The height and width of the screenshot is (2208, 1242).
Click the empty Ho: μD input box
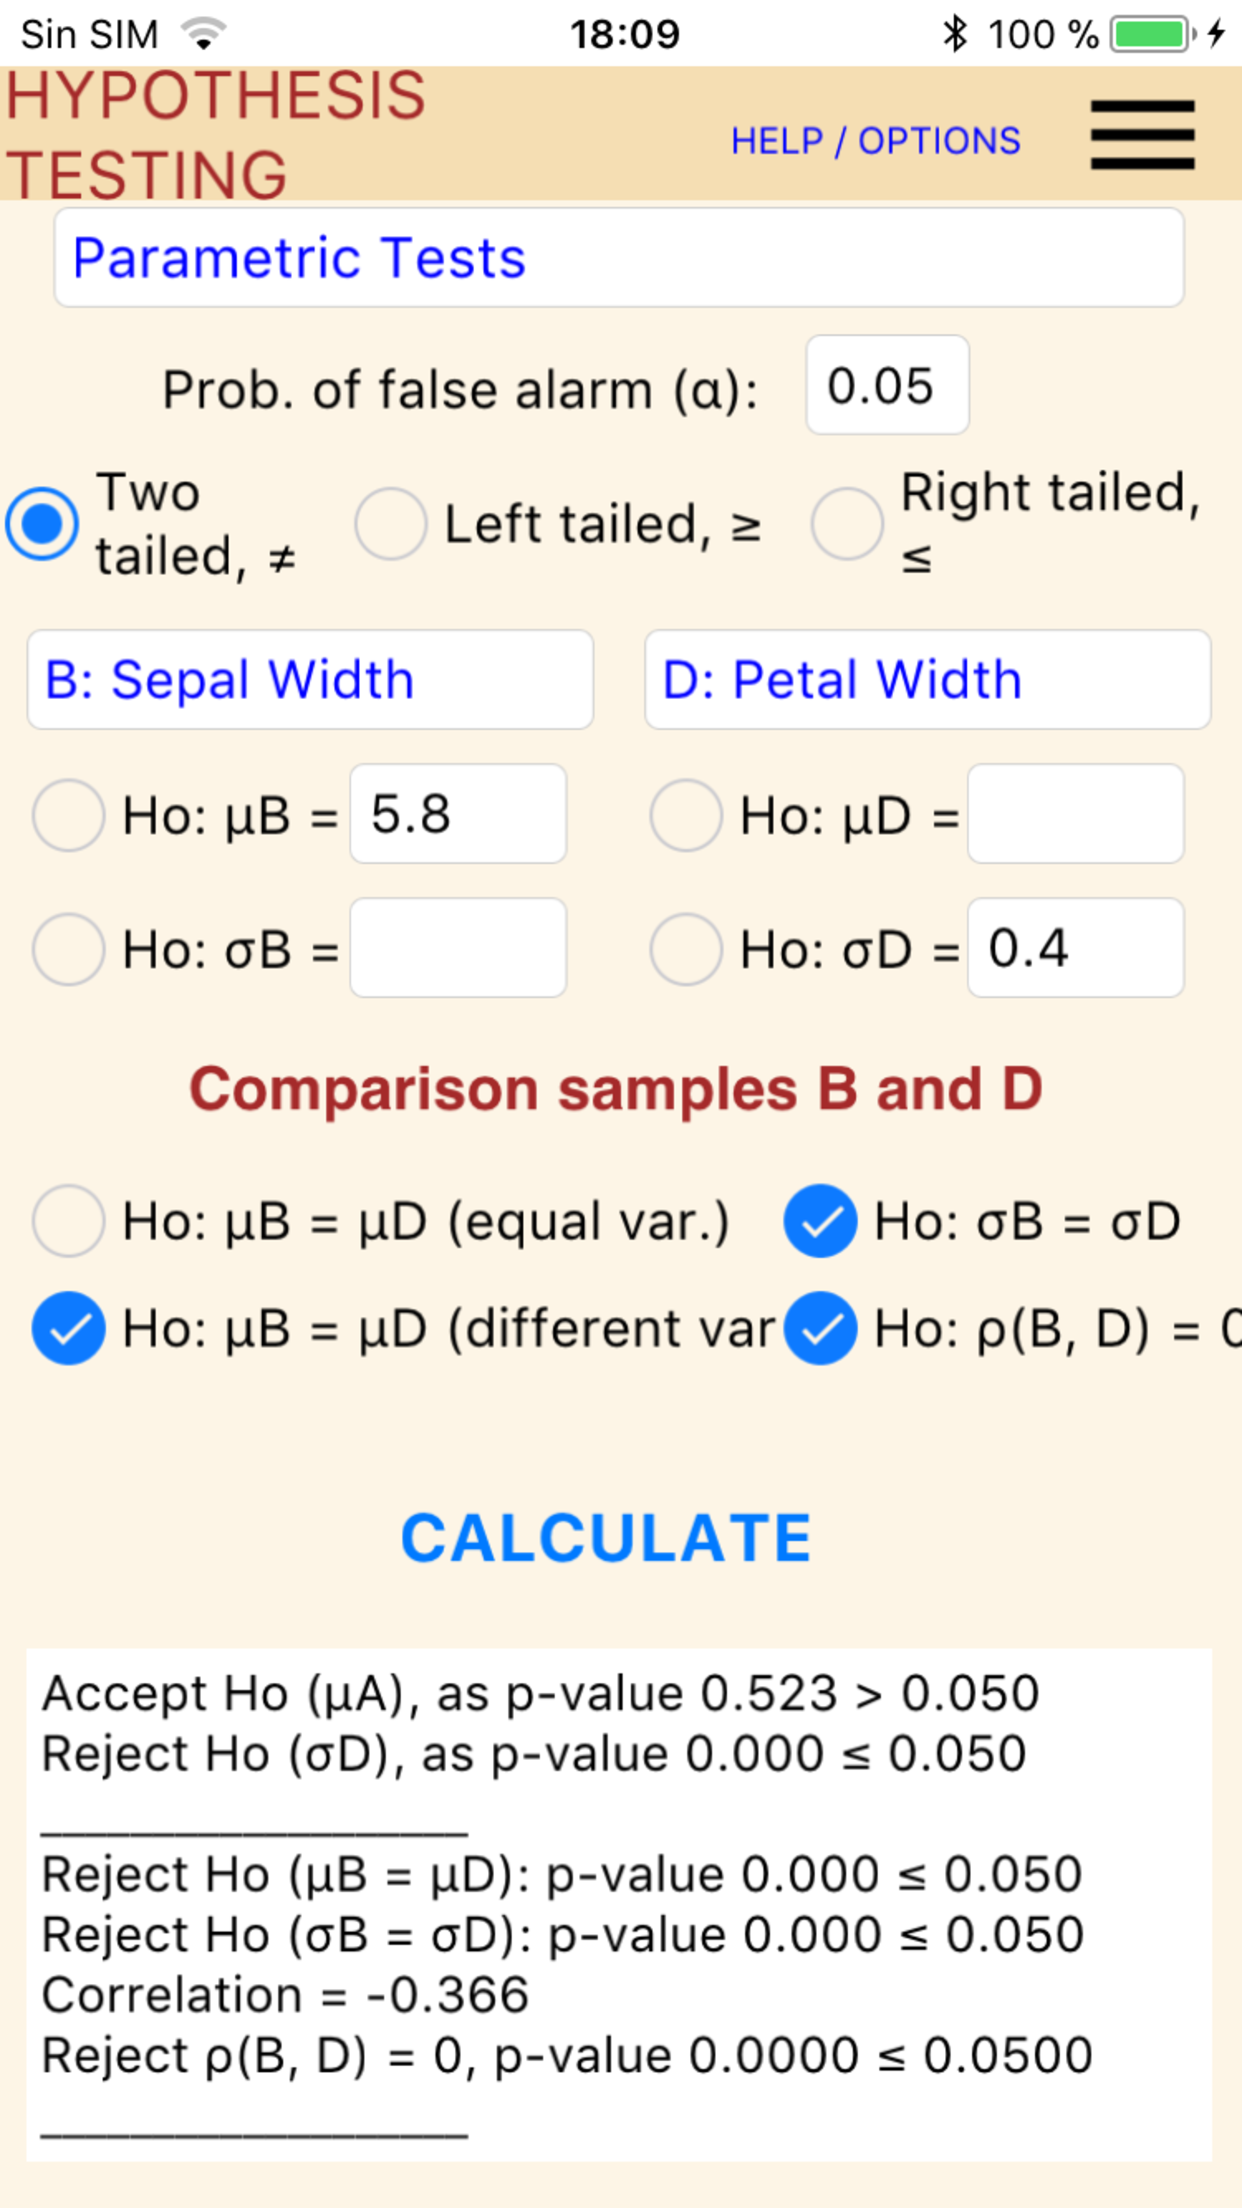[x=1074, y=814]
